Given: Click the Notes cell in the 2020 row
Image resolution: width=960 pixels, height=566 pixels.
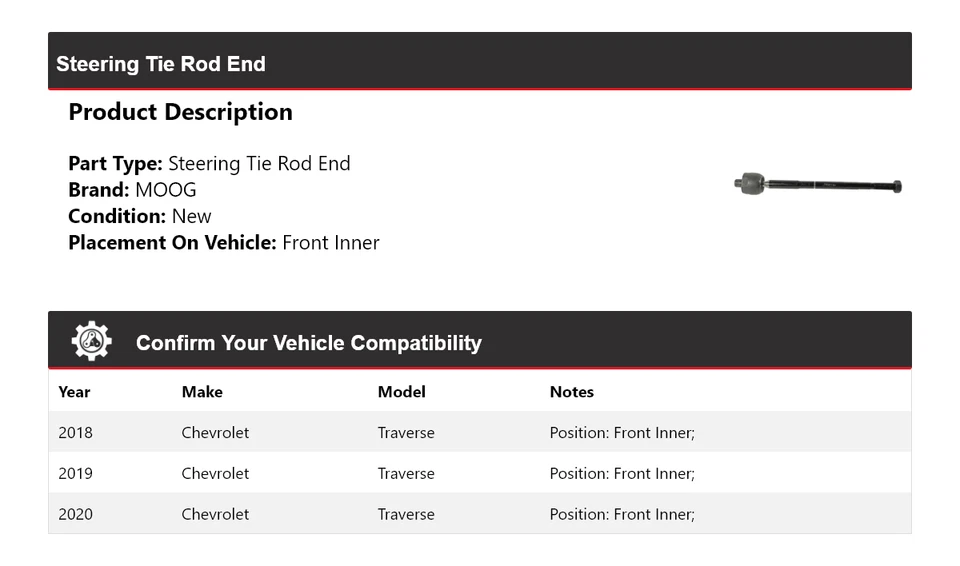Looking at the screenshot, I should coord(622,514).
